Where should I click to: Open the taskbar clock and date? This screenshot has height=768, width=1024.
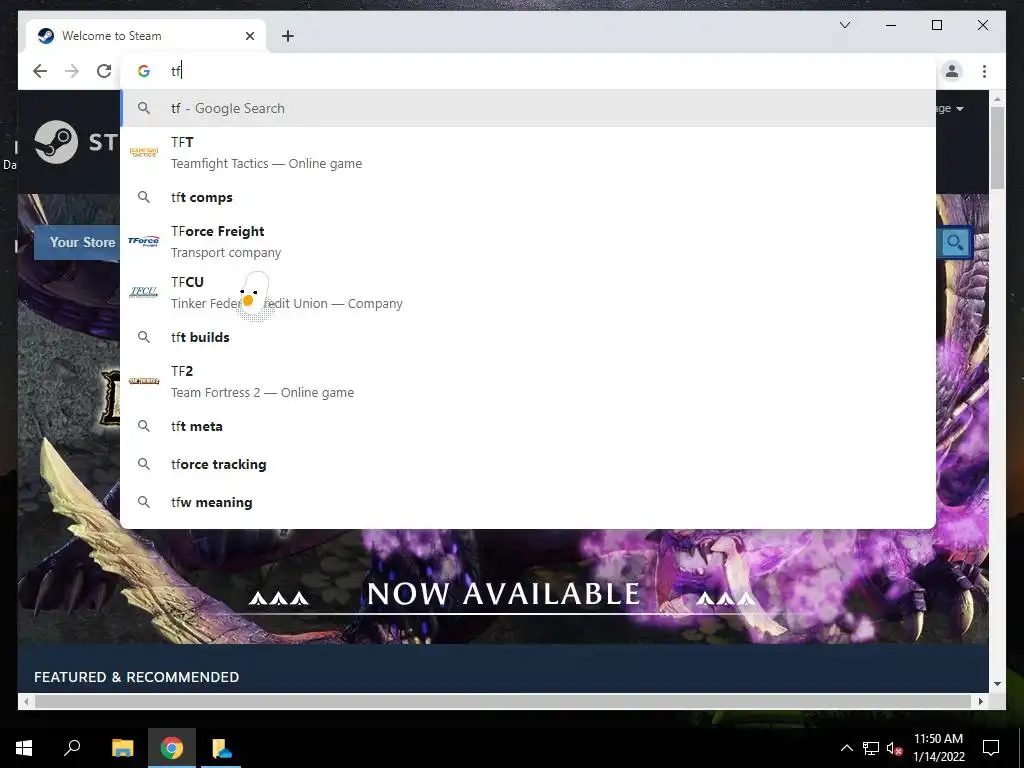pyautogui.click(x=938, y=748)
